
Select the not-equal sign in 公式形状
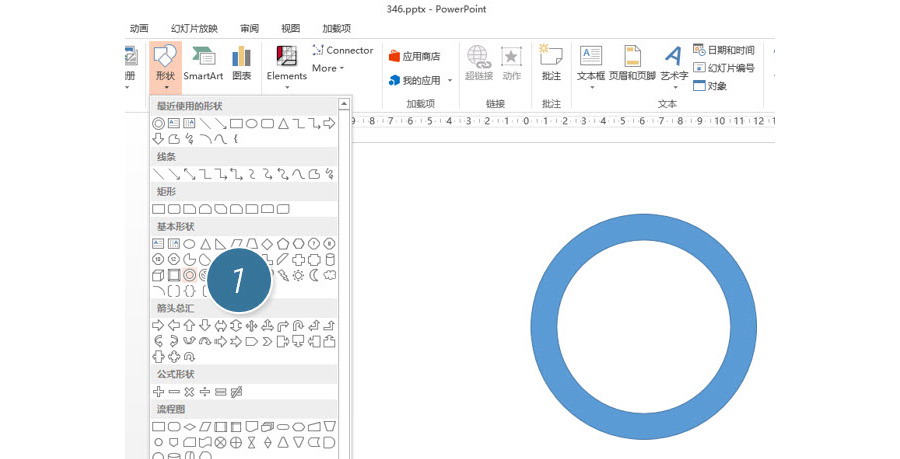(236, 392)
